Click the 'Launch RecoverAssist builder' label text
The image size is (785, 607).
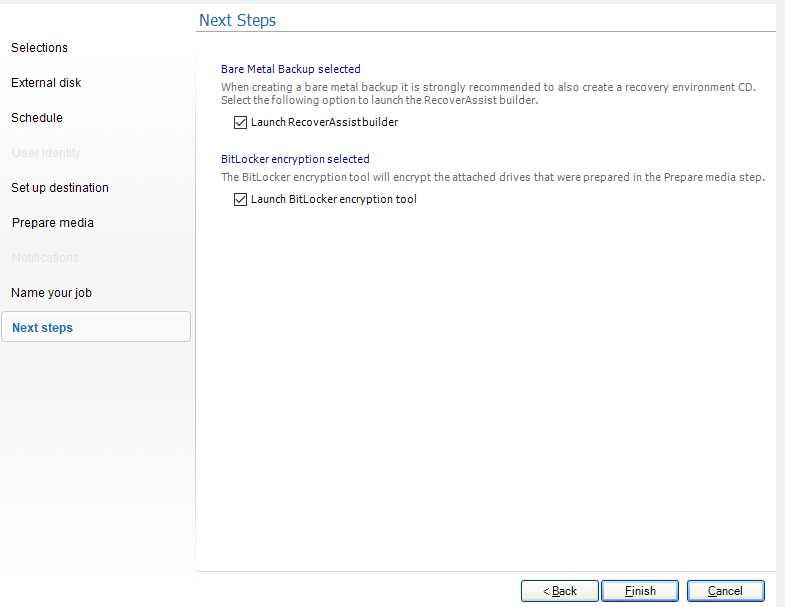coord(324,123)
